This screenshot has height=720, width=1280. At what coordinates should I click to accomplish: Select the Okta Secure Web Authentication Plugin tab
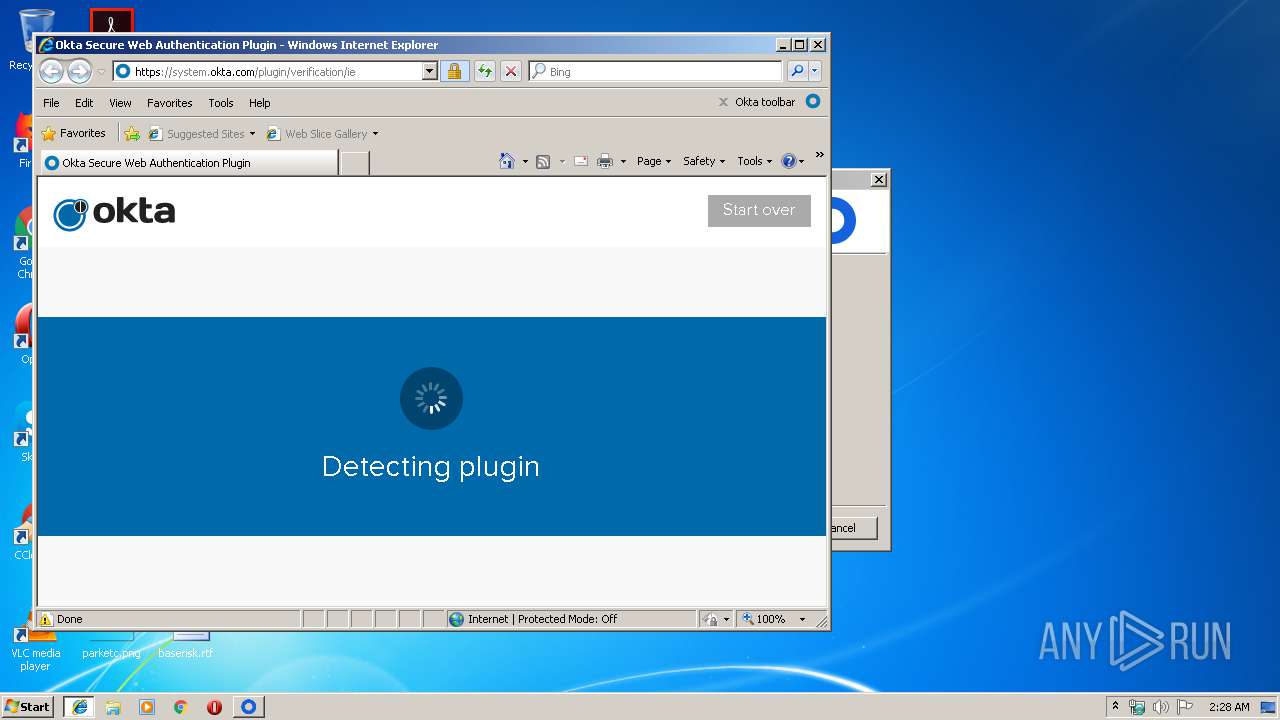point(188,163)
